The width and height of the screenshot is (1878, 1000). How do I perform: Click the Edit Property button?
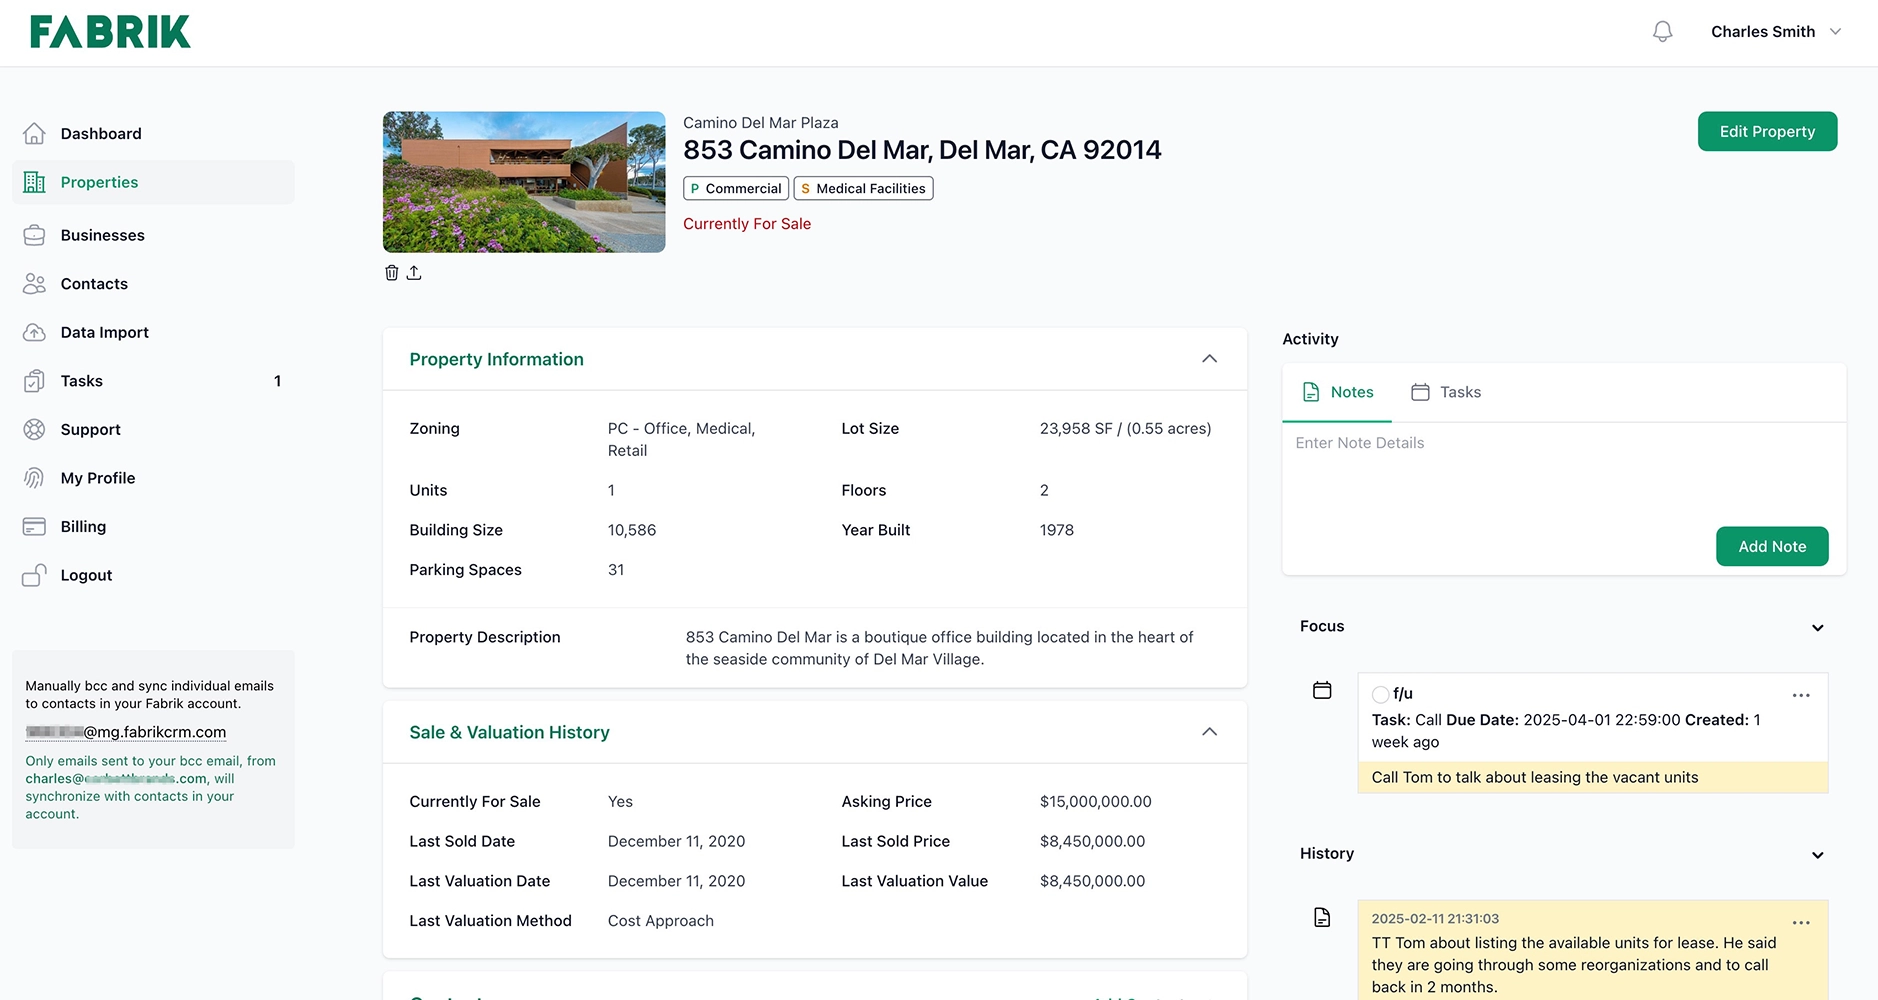1767,131
